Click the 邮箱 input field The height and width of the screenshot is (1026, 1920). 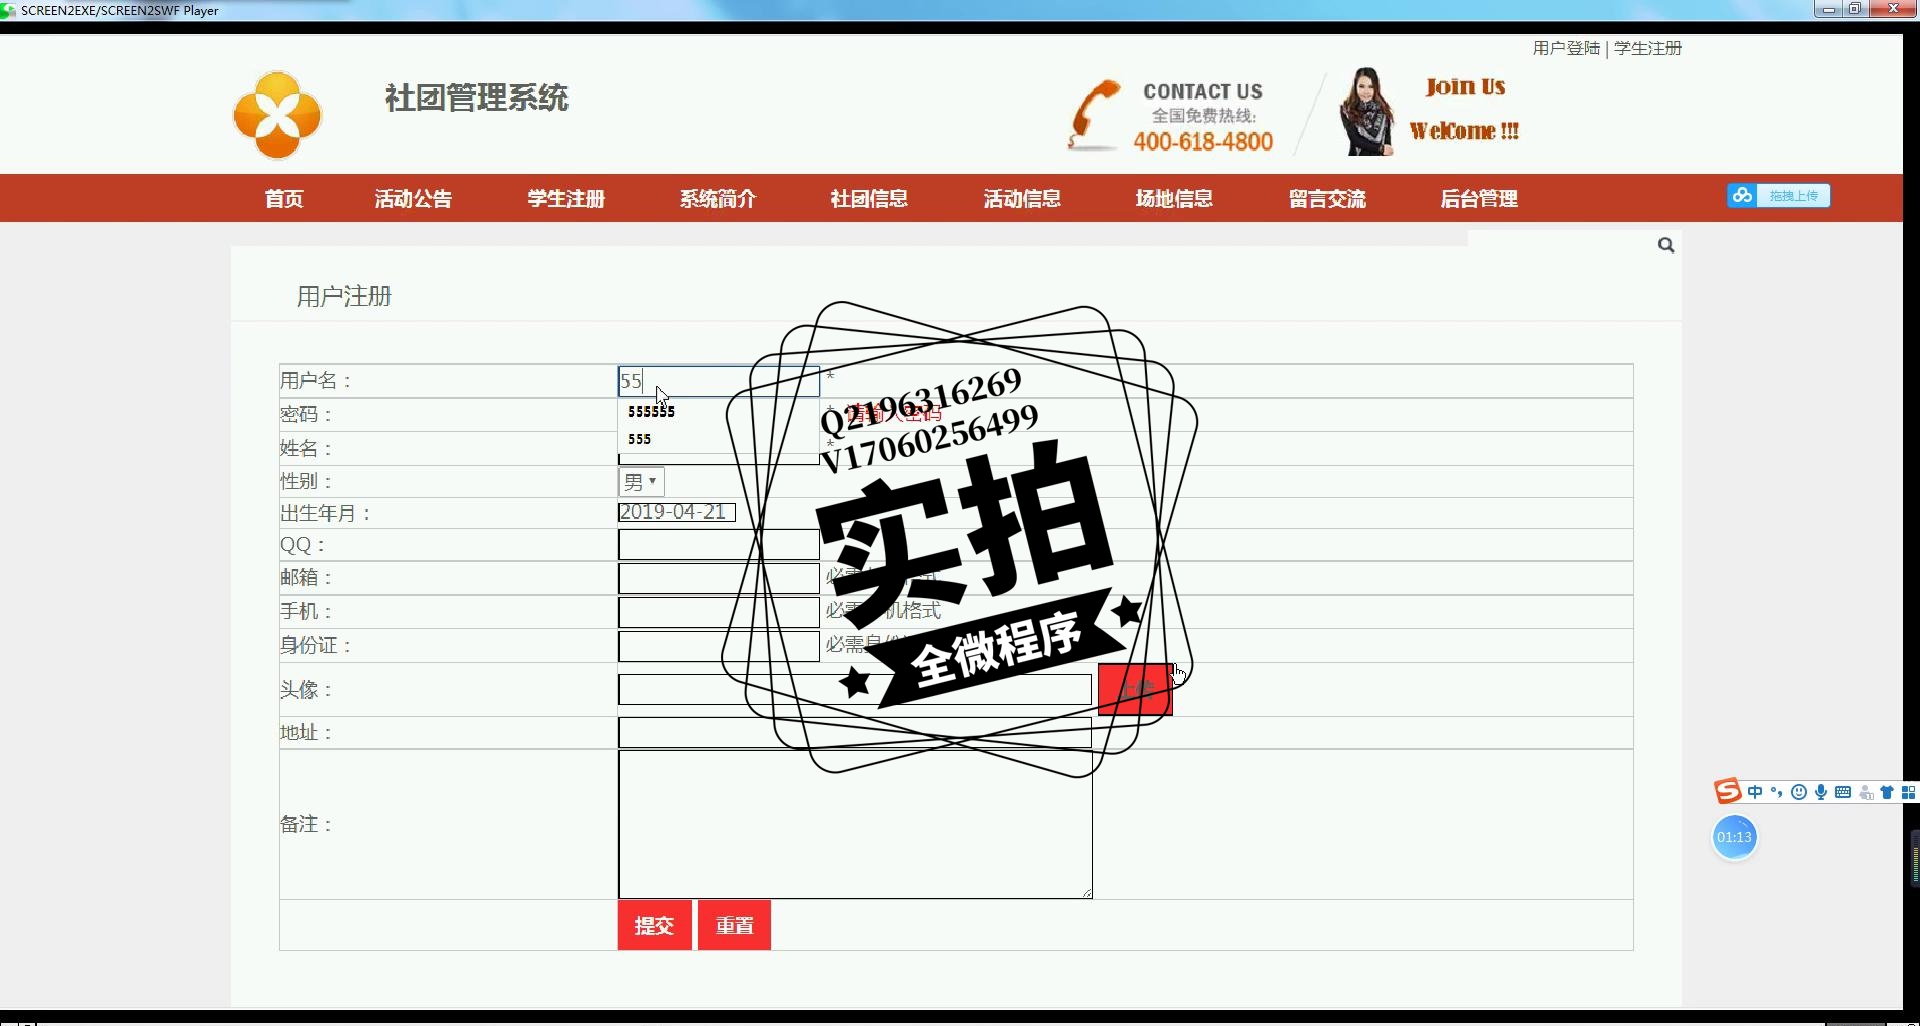(x=719, y=578)
